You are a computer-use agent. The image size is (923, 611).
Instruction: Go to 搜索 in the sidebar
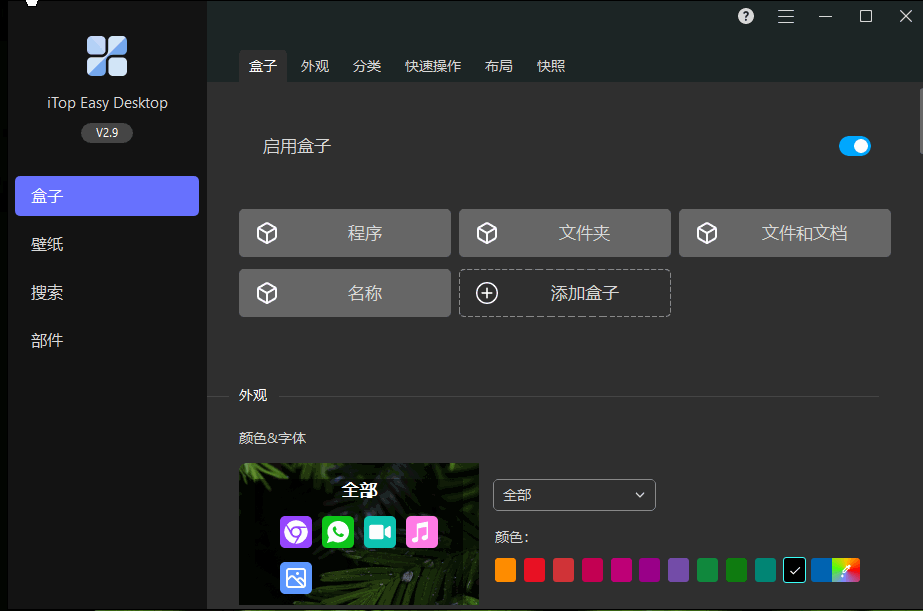click(47, 293)
